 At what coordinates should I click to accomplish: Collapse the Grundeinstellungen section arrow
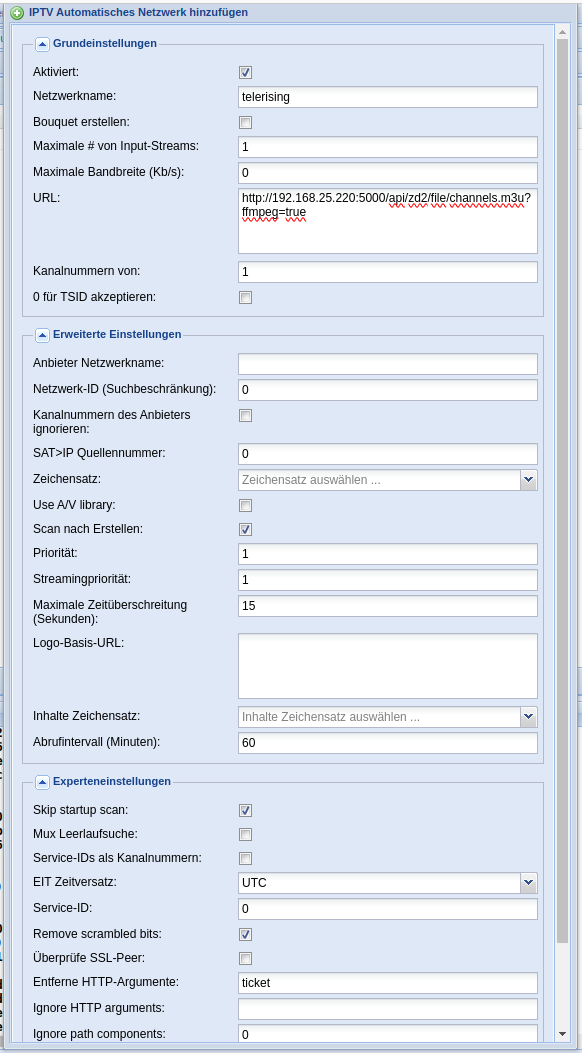[x=42, y=44]
